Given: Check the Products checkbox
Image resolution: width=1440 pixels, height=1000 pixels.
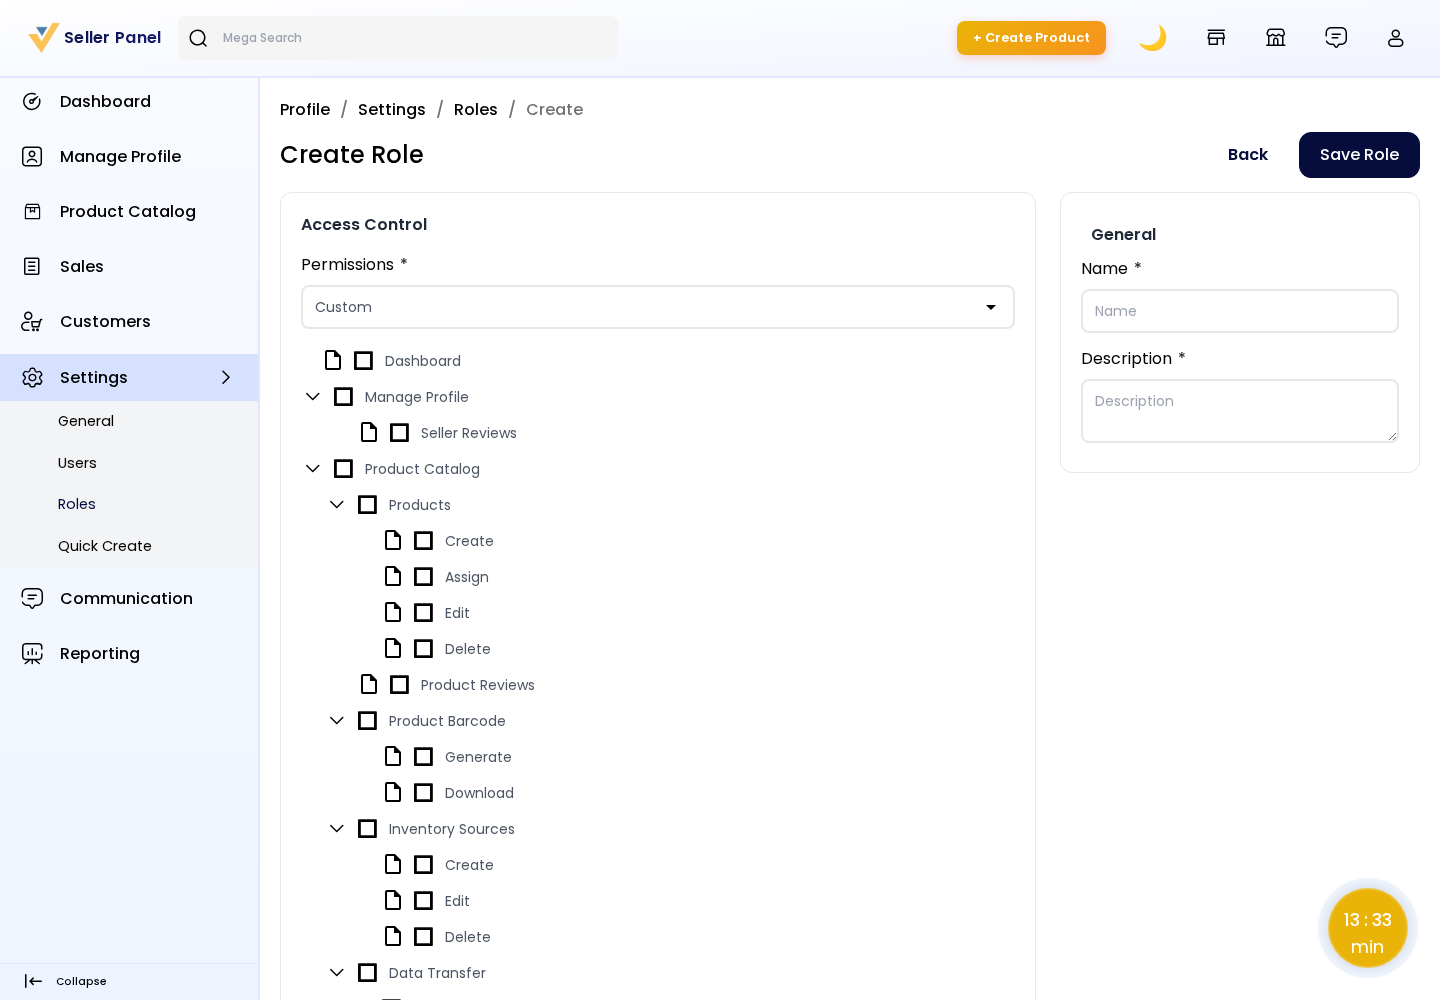Looking at the screenshot, I should (x=368, y=504).
